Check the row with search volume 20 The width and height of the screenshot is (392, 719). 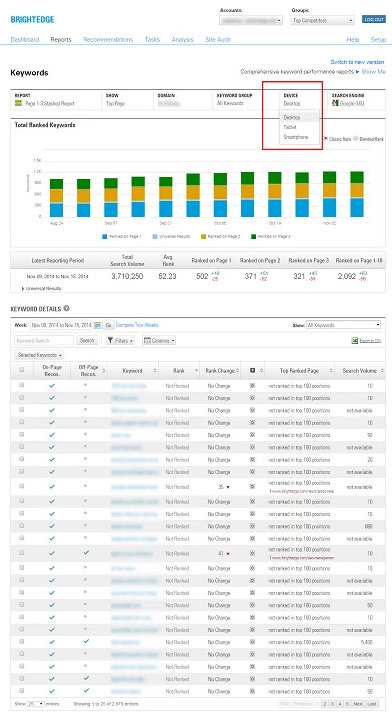[x=22, y=459]
